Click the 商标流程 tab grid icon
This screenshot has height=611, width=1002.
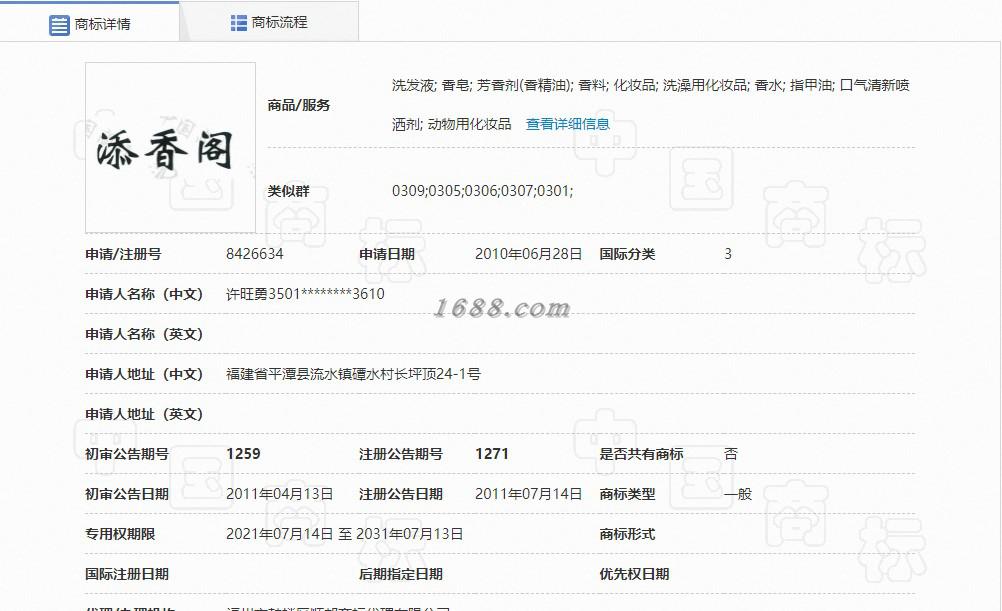pos(238,23)
